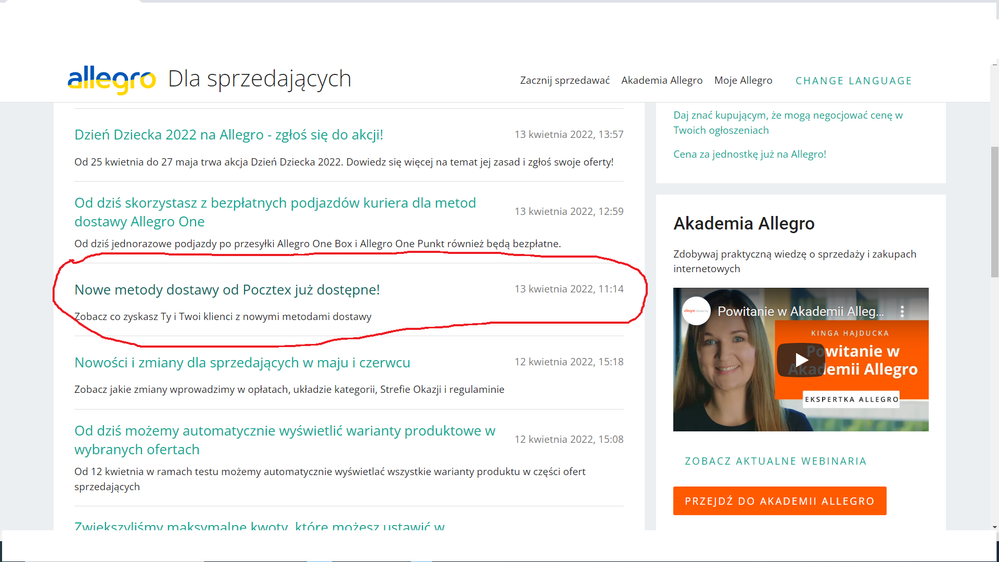999x562 pixels.
Task: Go to Moje Allegro
Action: click(x=743, y=80)
